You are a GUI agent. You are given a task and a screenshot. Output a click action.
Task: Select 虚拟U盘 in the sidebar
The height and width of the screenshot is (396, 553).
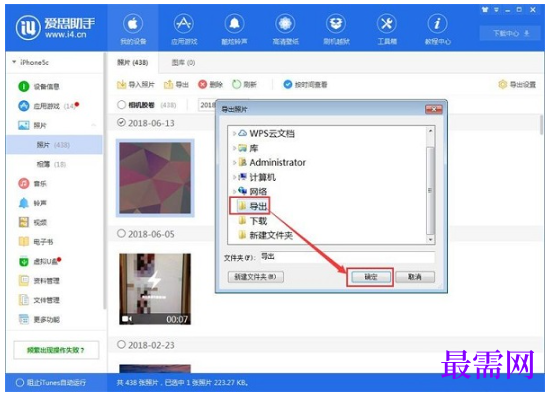point(40,261)
